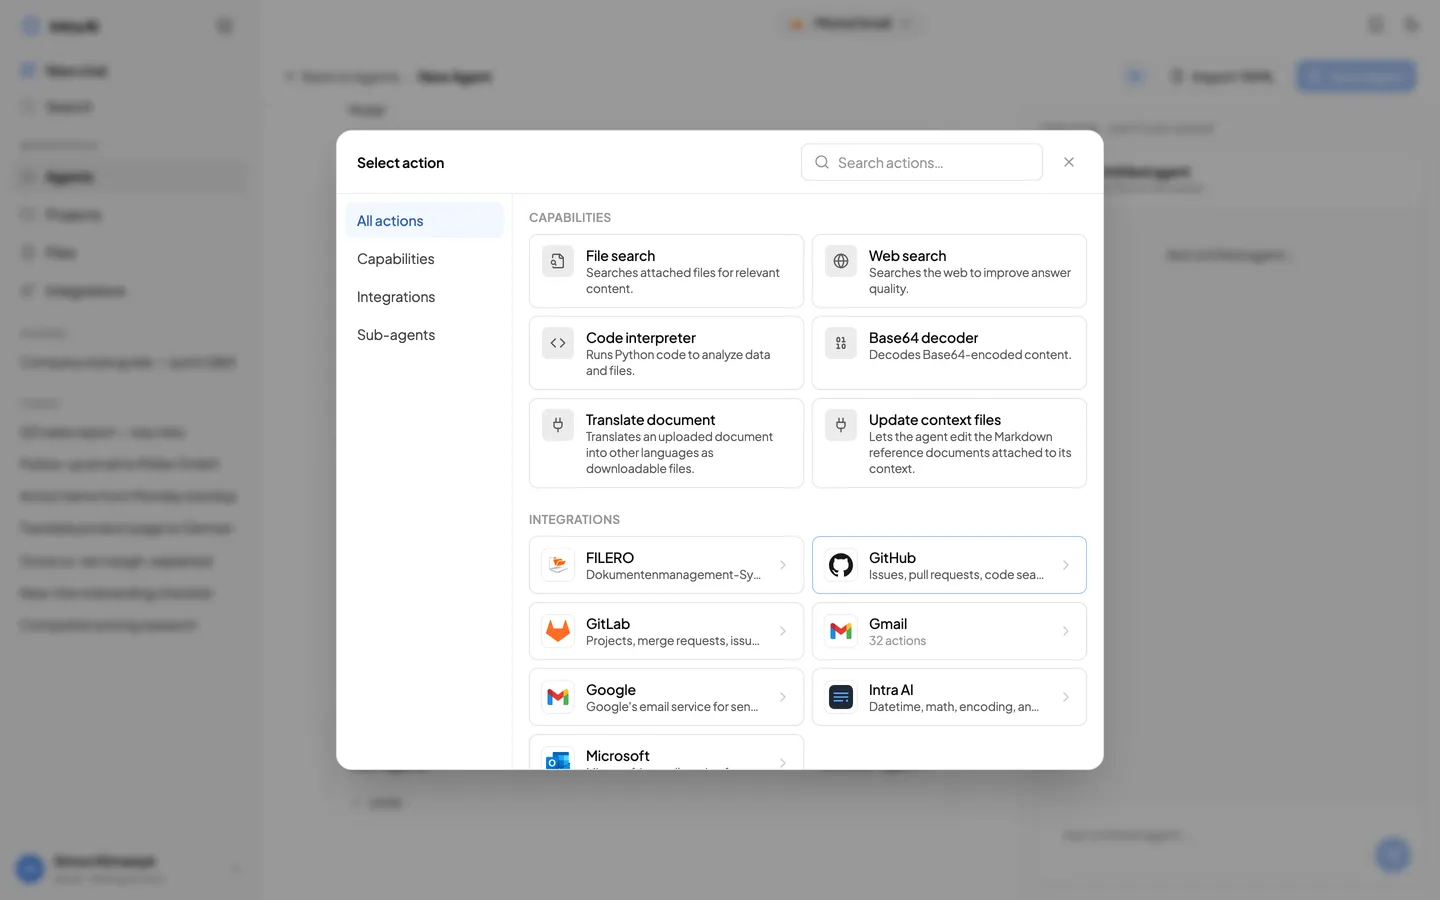Select the Code interpreter brackets icon

click(558, 343)
